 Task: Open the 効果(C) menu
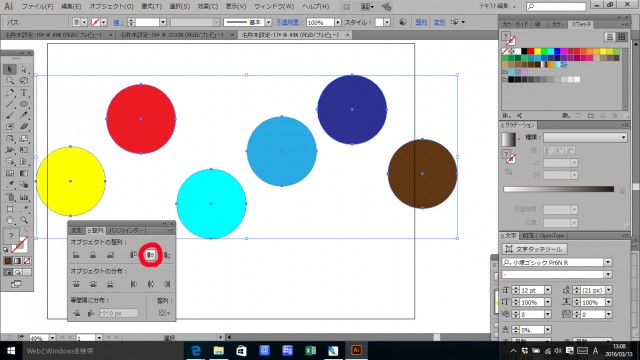click(x=207, y=7)
